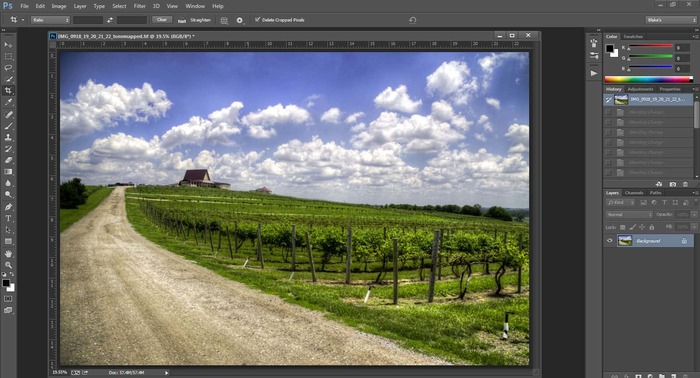Select the Zoom tool
700x378 pixels.
pos(8,265)
